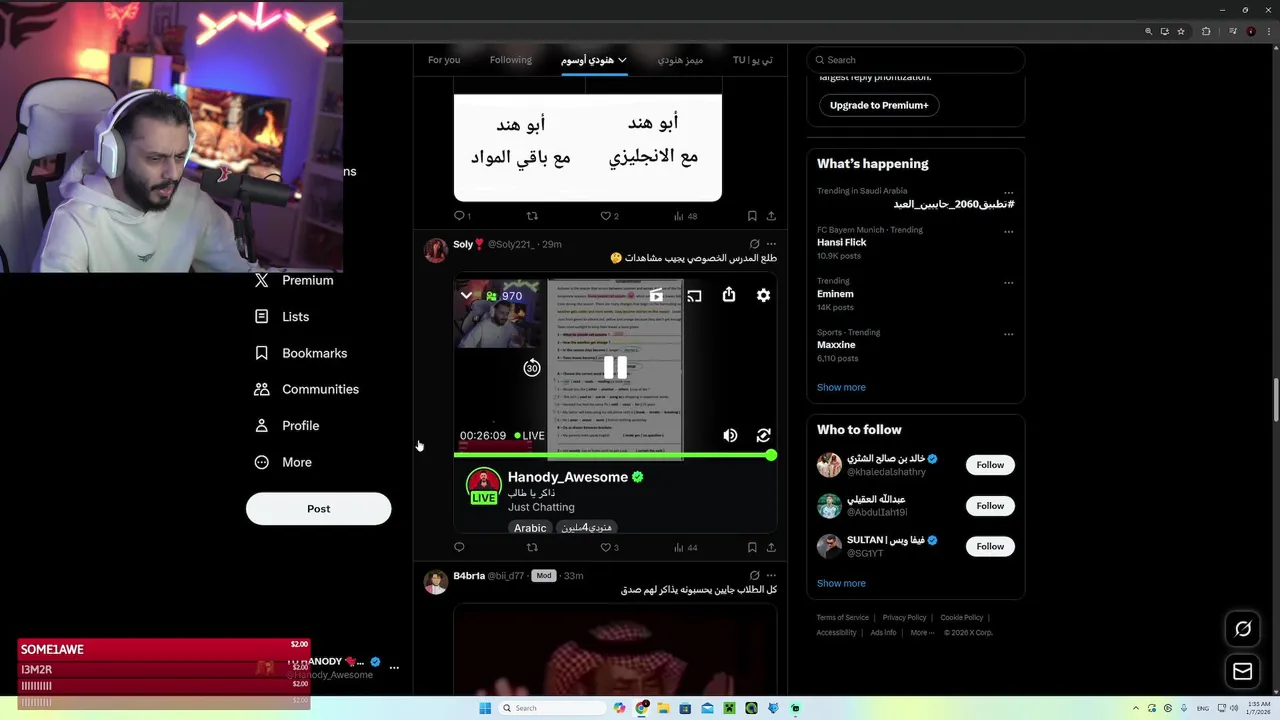Reply to Soly's post

[x=459, y=547]
